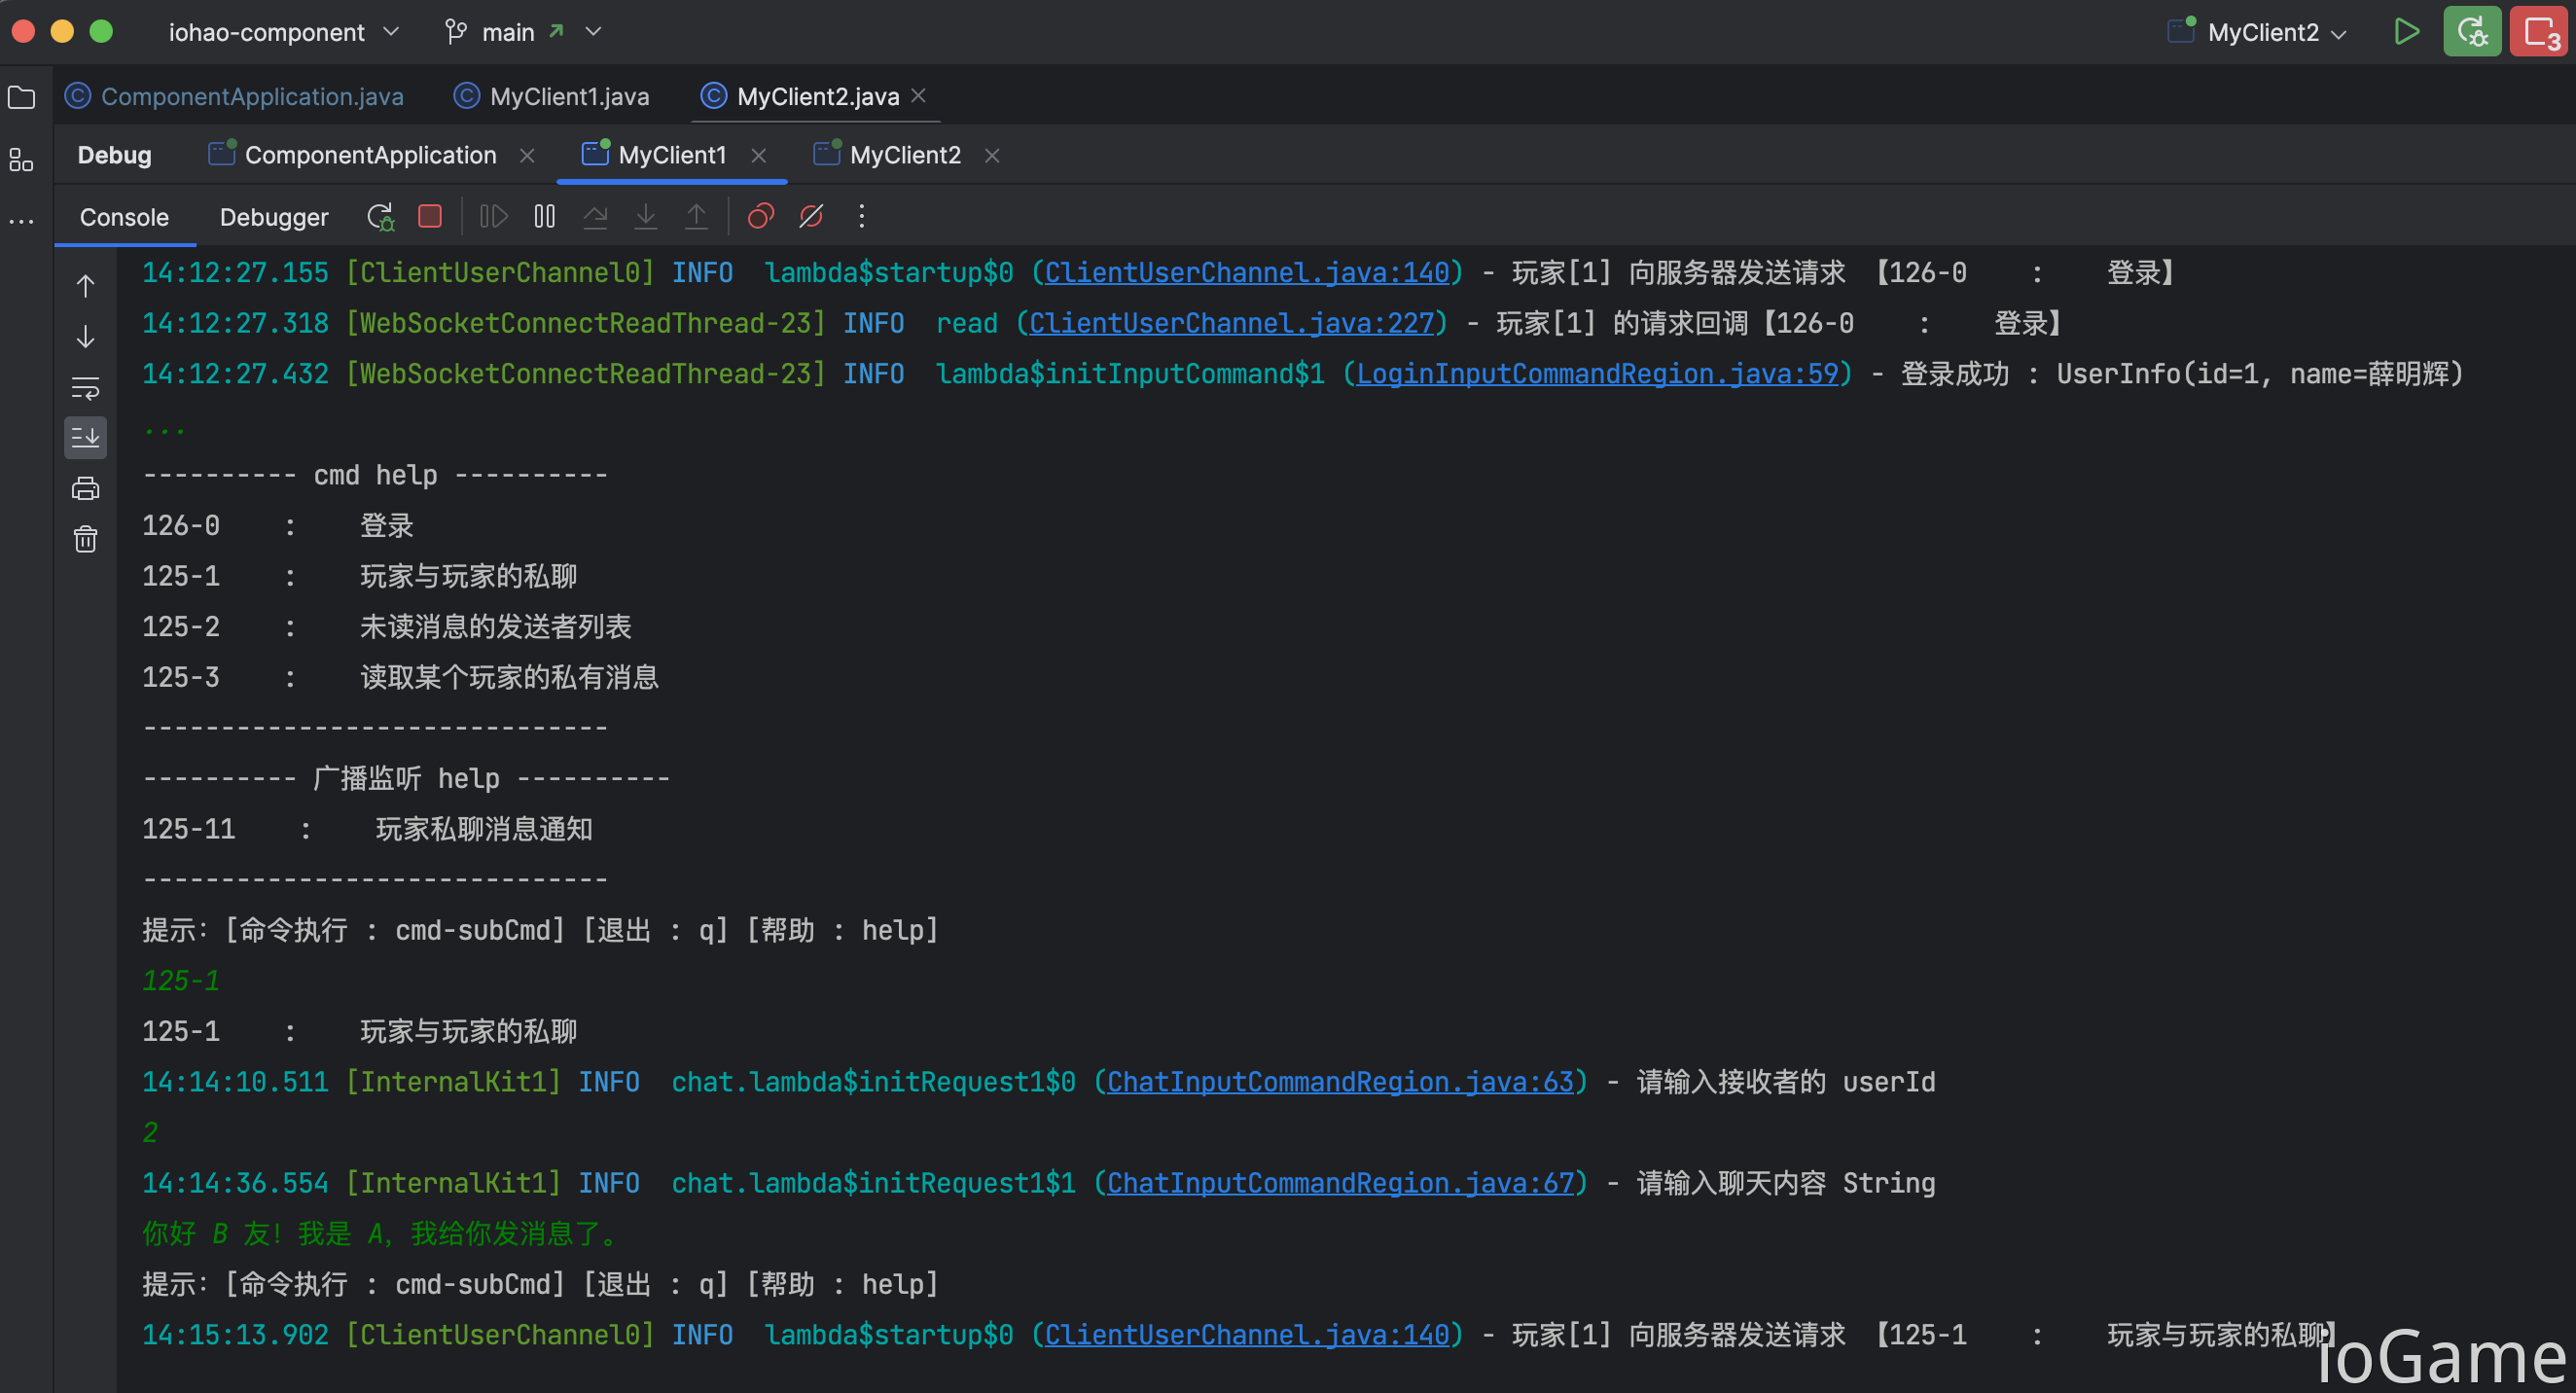Viewport: 2576px width, 1393px height.
Task: Toggle Mute Breakpoints
Action: point(811,216)
